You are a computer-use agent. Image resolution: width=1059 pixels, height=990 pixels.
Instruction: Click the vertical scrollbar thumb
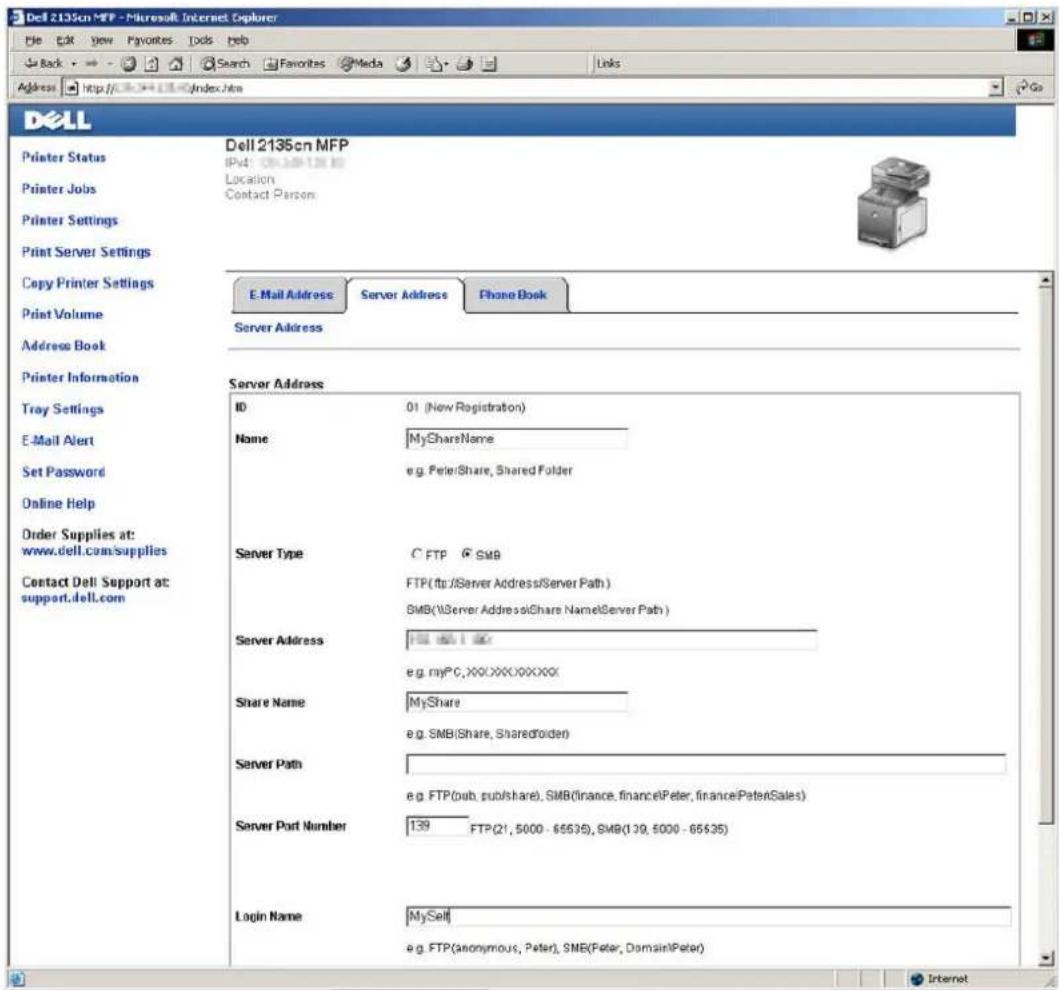(1046, 556)
